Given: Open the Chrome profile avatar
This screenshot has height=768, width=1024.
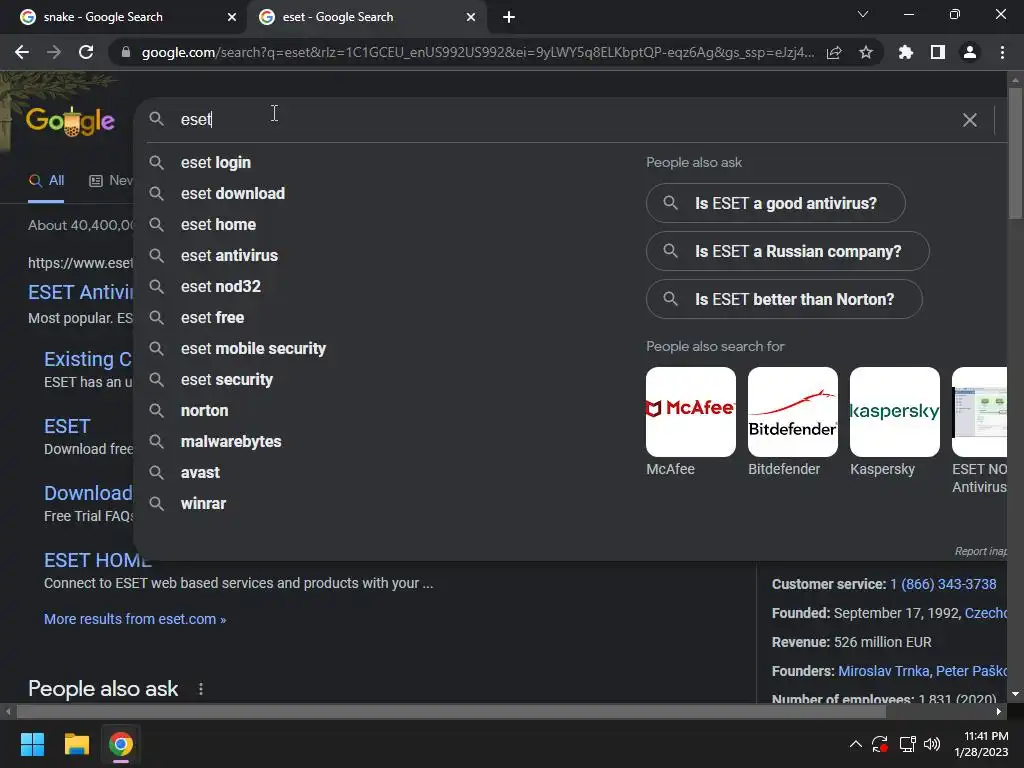Looking at the screenshot, I should (x=970, y=52).
